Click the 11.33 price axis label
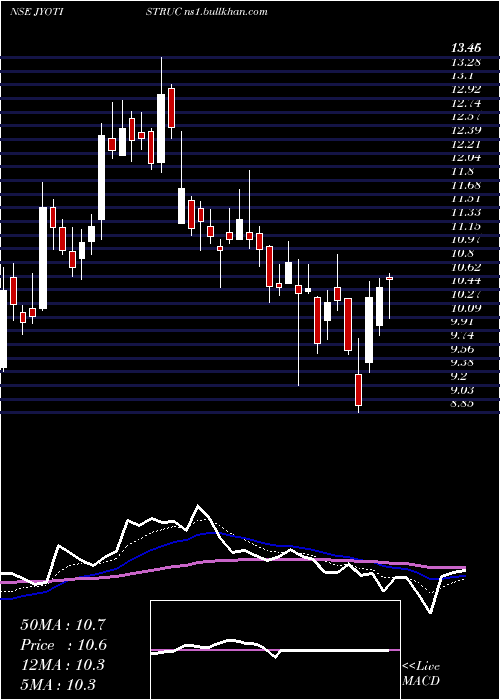This screenshot has height=700, width=500. pos(467,212)
